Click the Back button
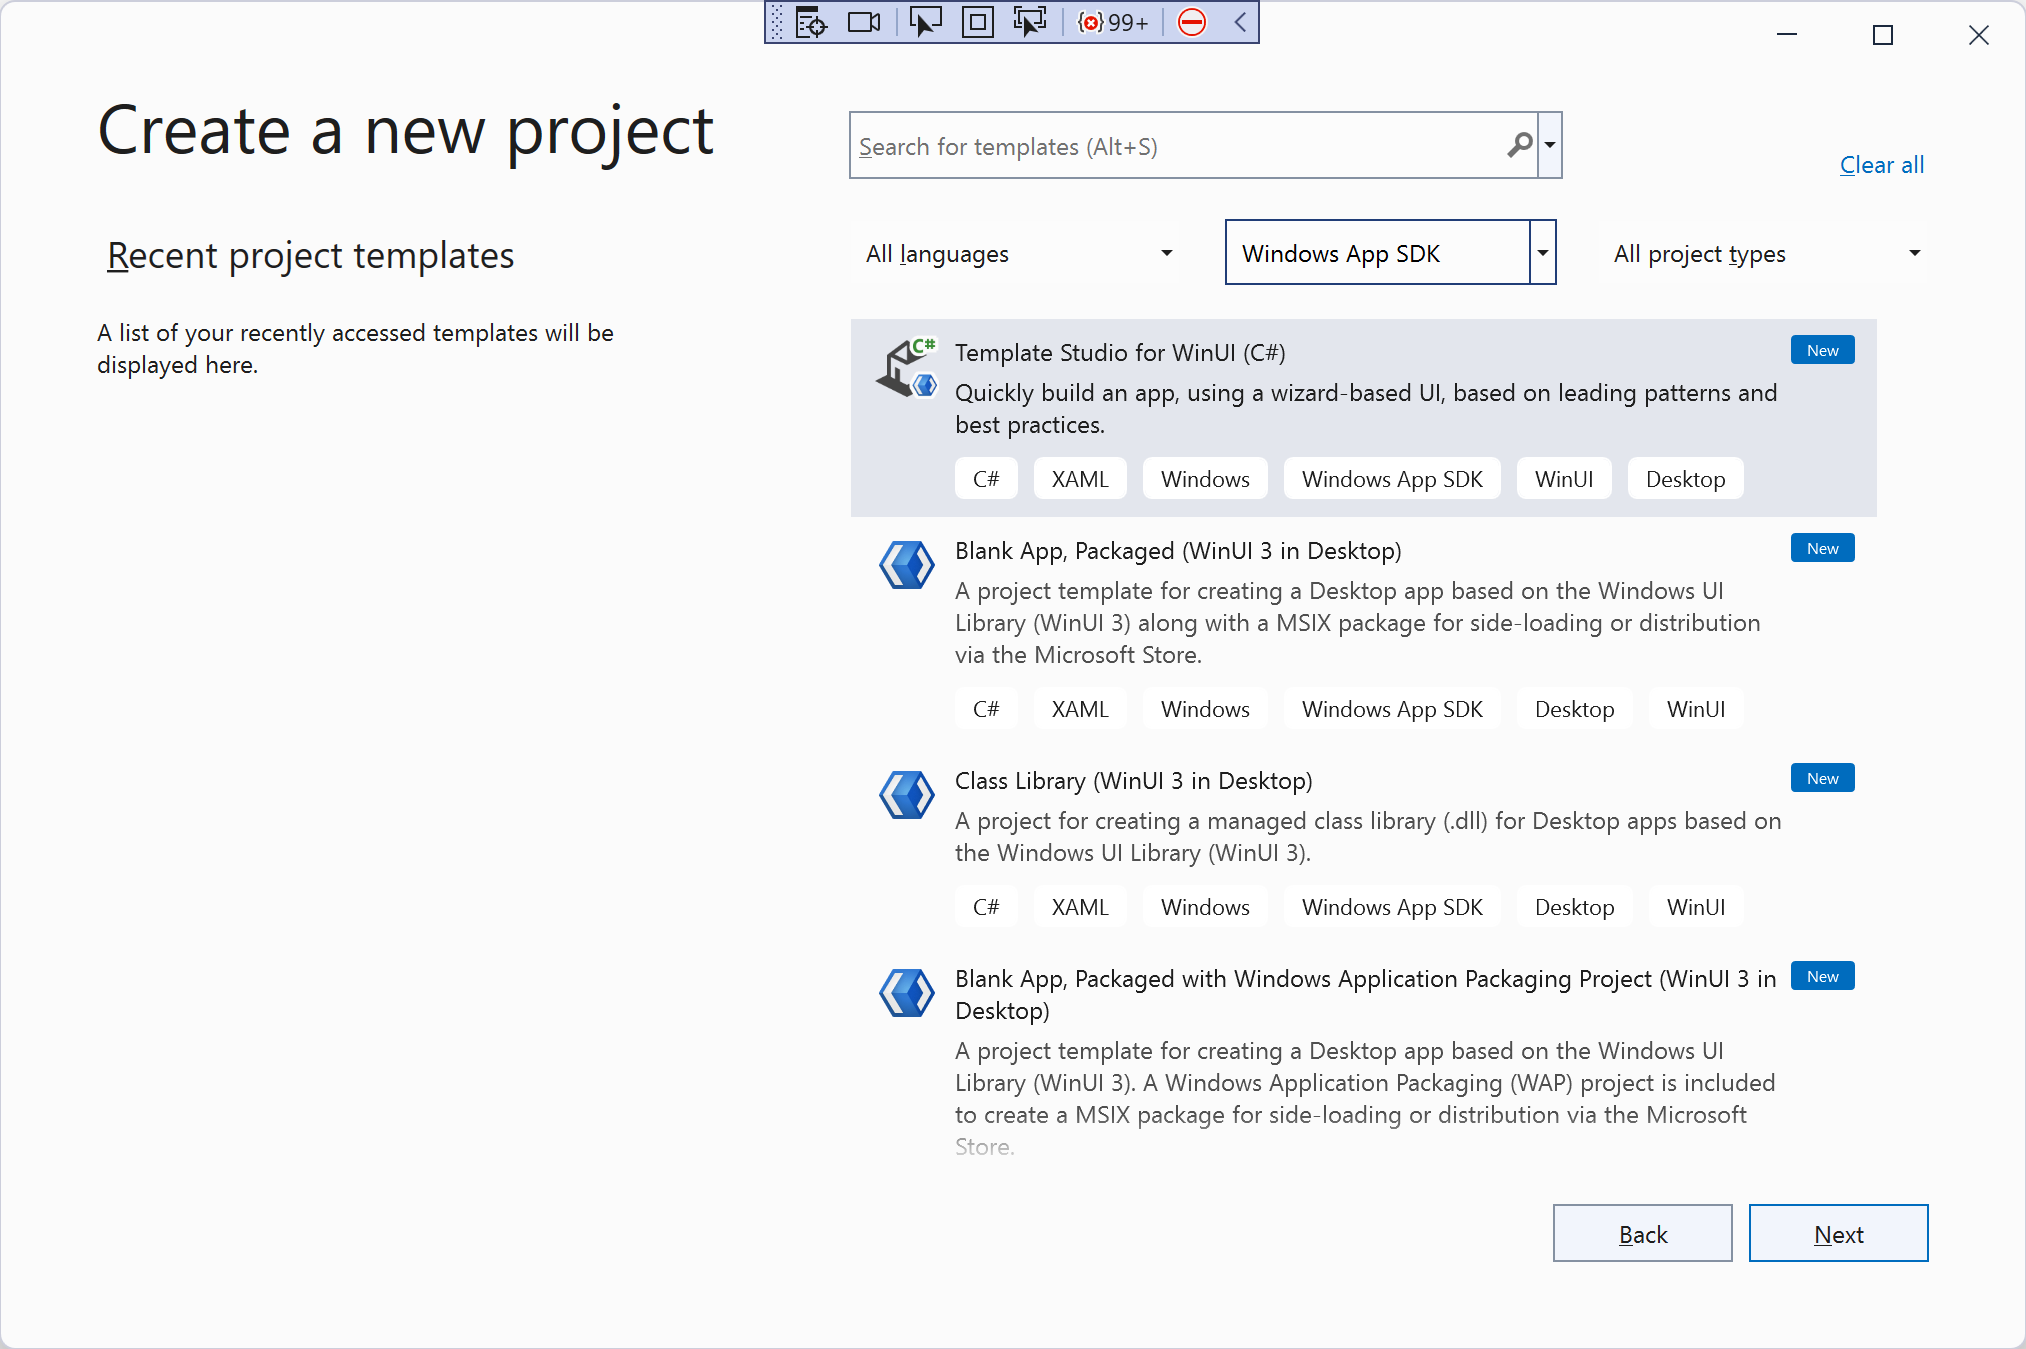 pos(1642,1233)
